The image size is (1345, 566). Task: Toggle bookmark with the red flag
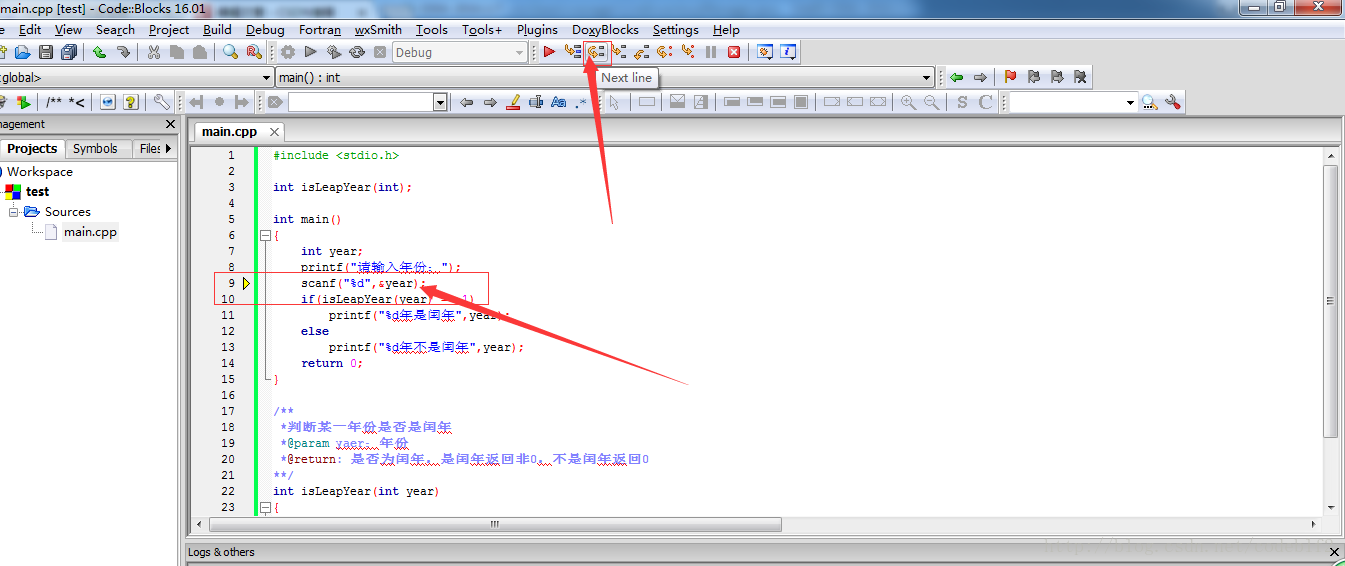1010,77
